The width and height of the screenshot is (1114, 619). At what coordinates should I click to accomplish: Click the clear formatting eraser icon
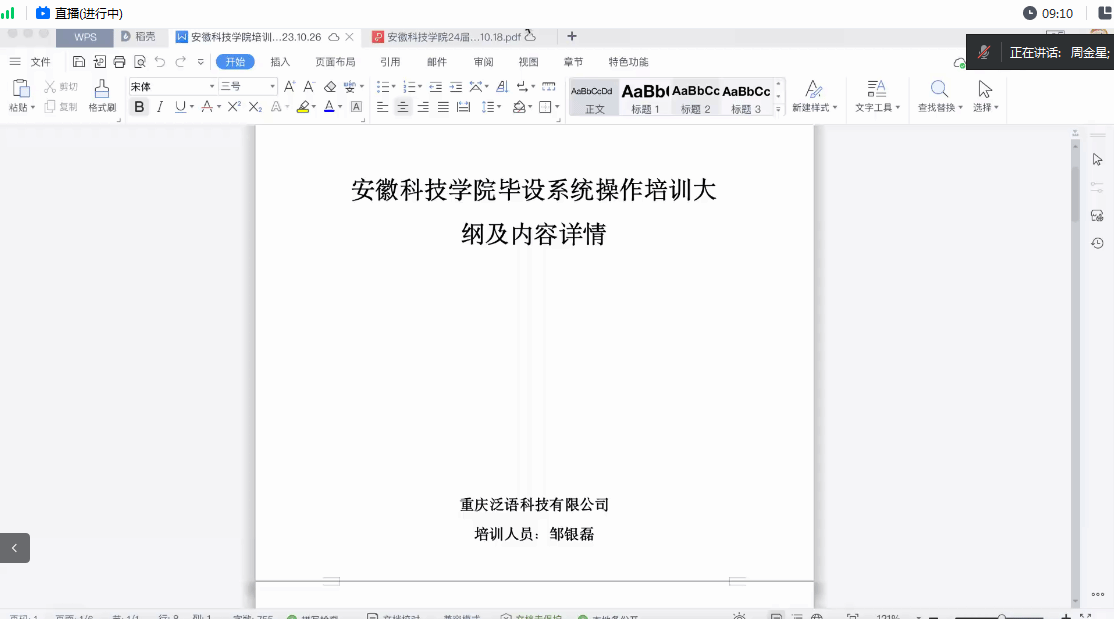click(x=330, y=87)
